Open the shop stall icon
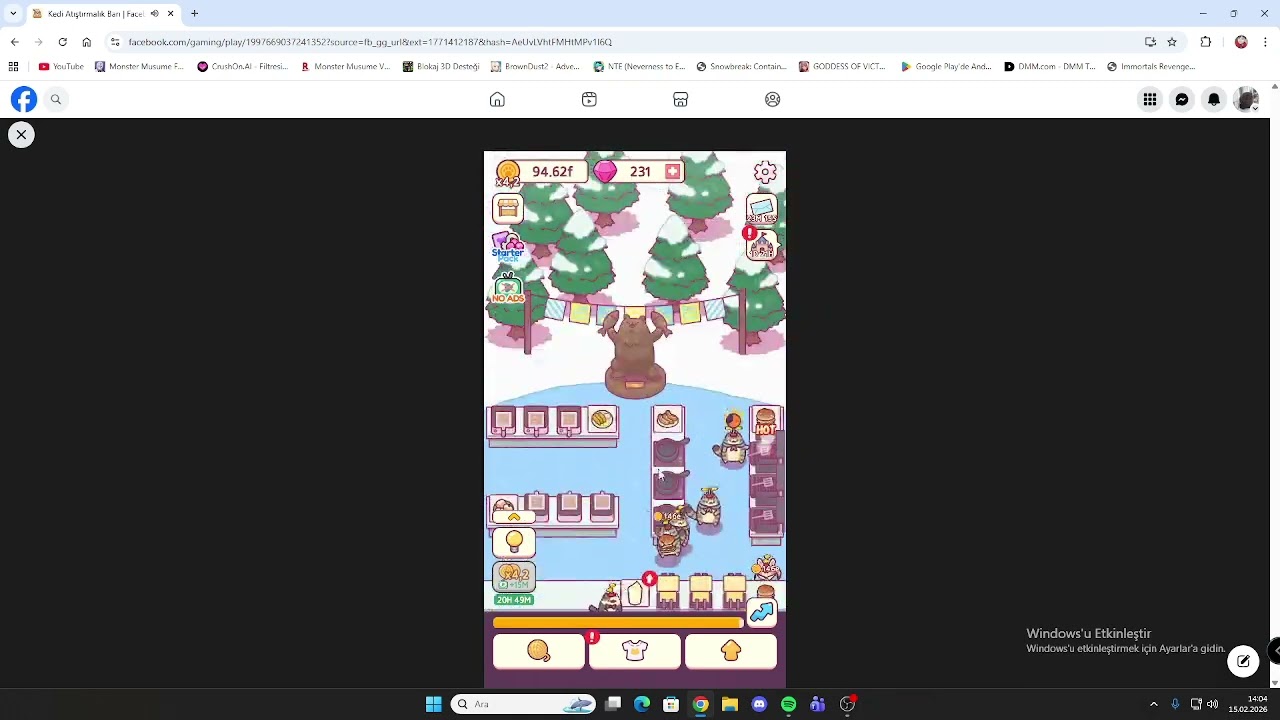The height and width of the screenshot is (720, 1280). pos(508,208)
